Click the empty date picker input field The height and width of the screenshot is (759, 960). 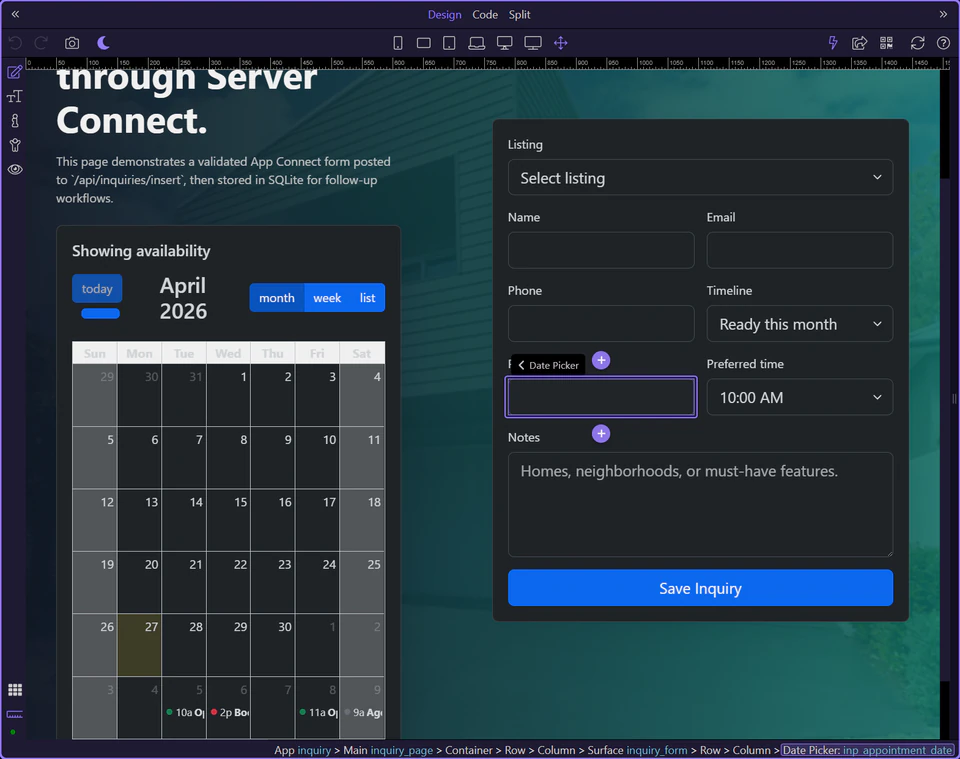click(600, 397)
